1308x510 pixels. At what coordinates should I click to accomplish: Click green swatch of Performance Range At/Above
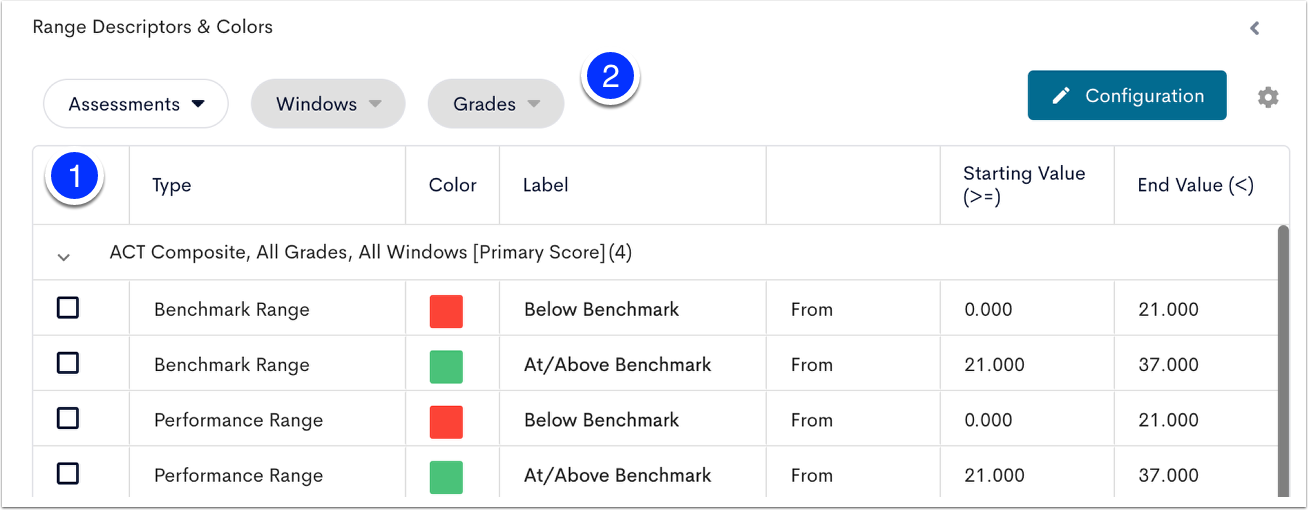[x=446, y=477]
